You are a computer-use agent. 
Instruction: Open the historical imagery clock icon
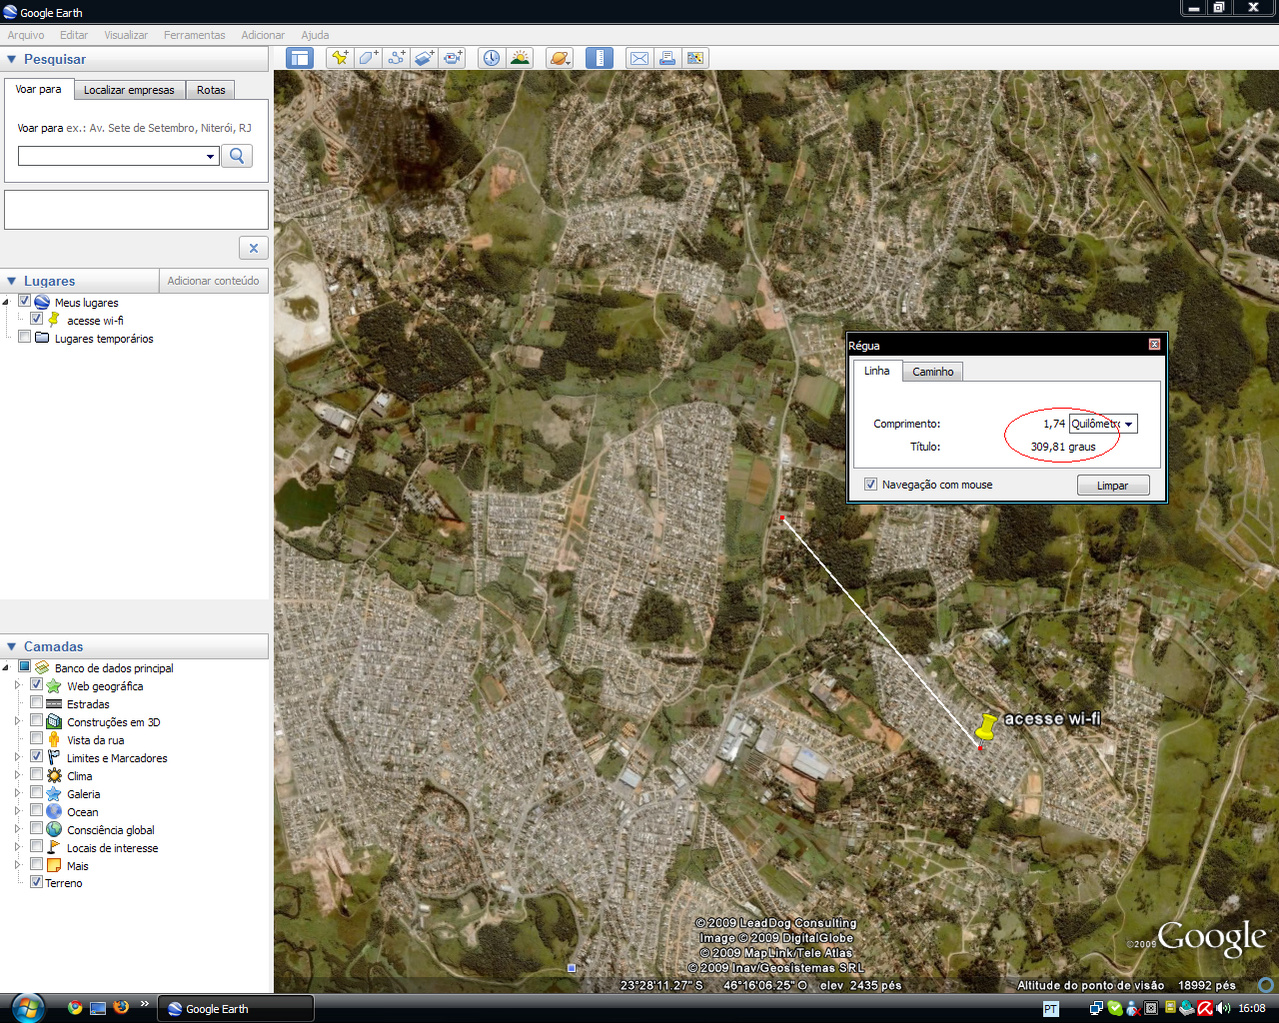coord(491,58)
